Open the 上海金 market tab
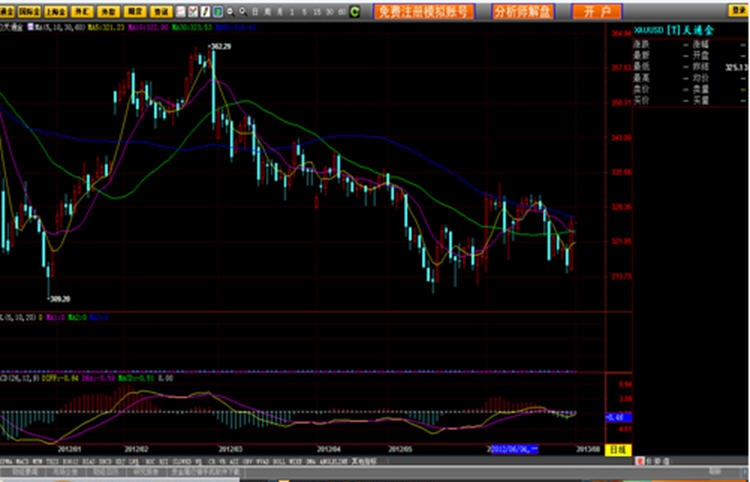This screenshot has height=482, width=750. (x=55, y=11)
